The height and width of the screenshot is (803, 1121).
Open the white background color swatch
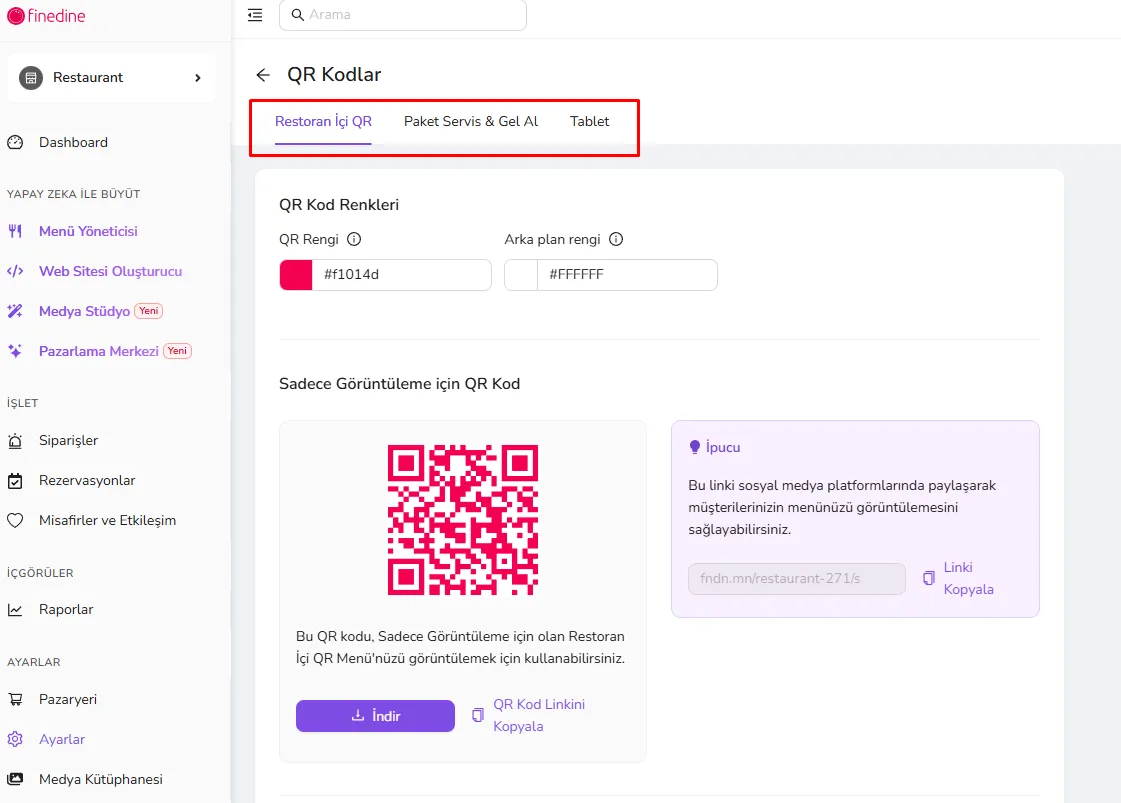click(x=521, y=275)
